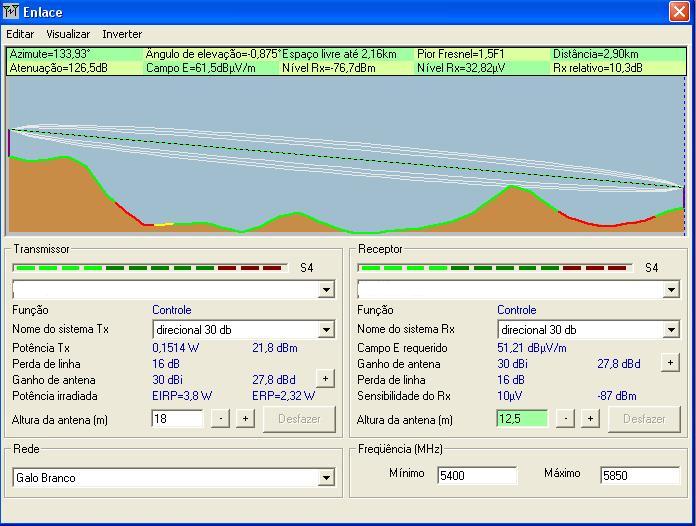Click the Mínimo frequency field 5400
696x526 pixels.
tap(477, 475)
